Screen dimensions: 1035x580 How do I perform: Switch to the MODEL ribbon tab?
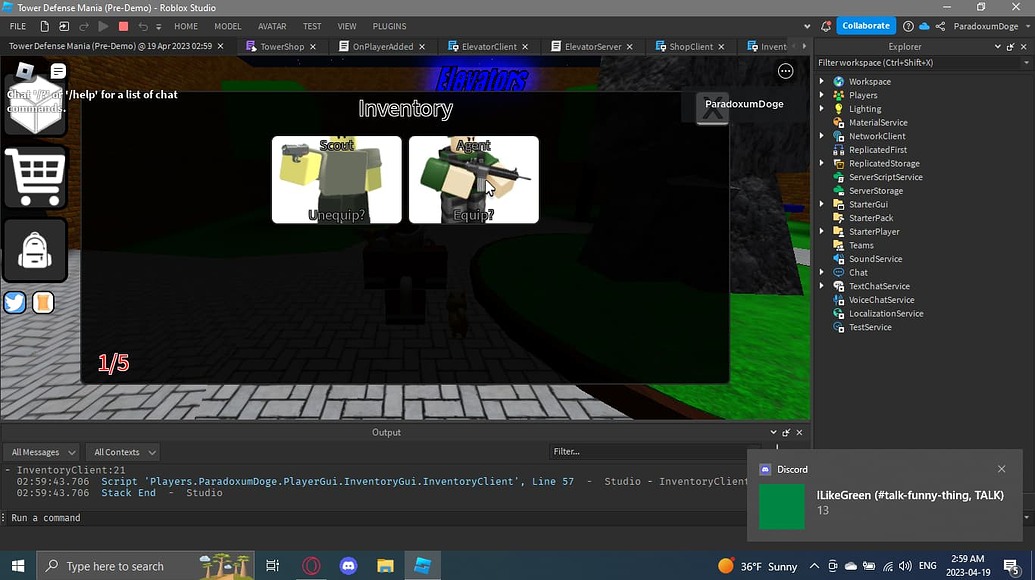tap(228, 26)
